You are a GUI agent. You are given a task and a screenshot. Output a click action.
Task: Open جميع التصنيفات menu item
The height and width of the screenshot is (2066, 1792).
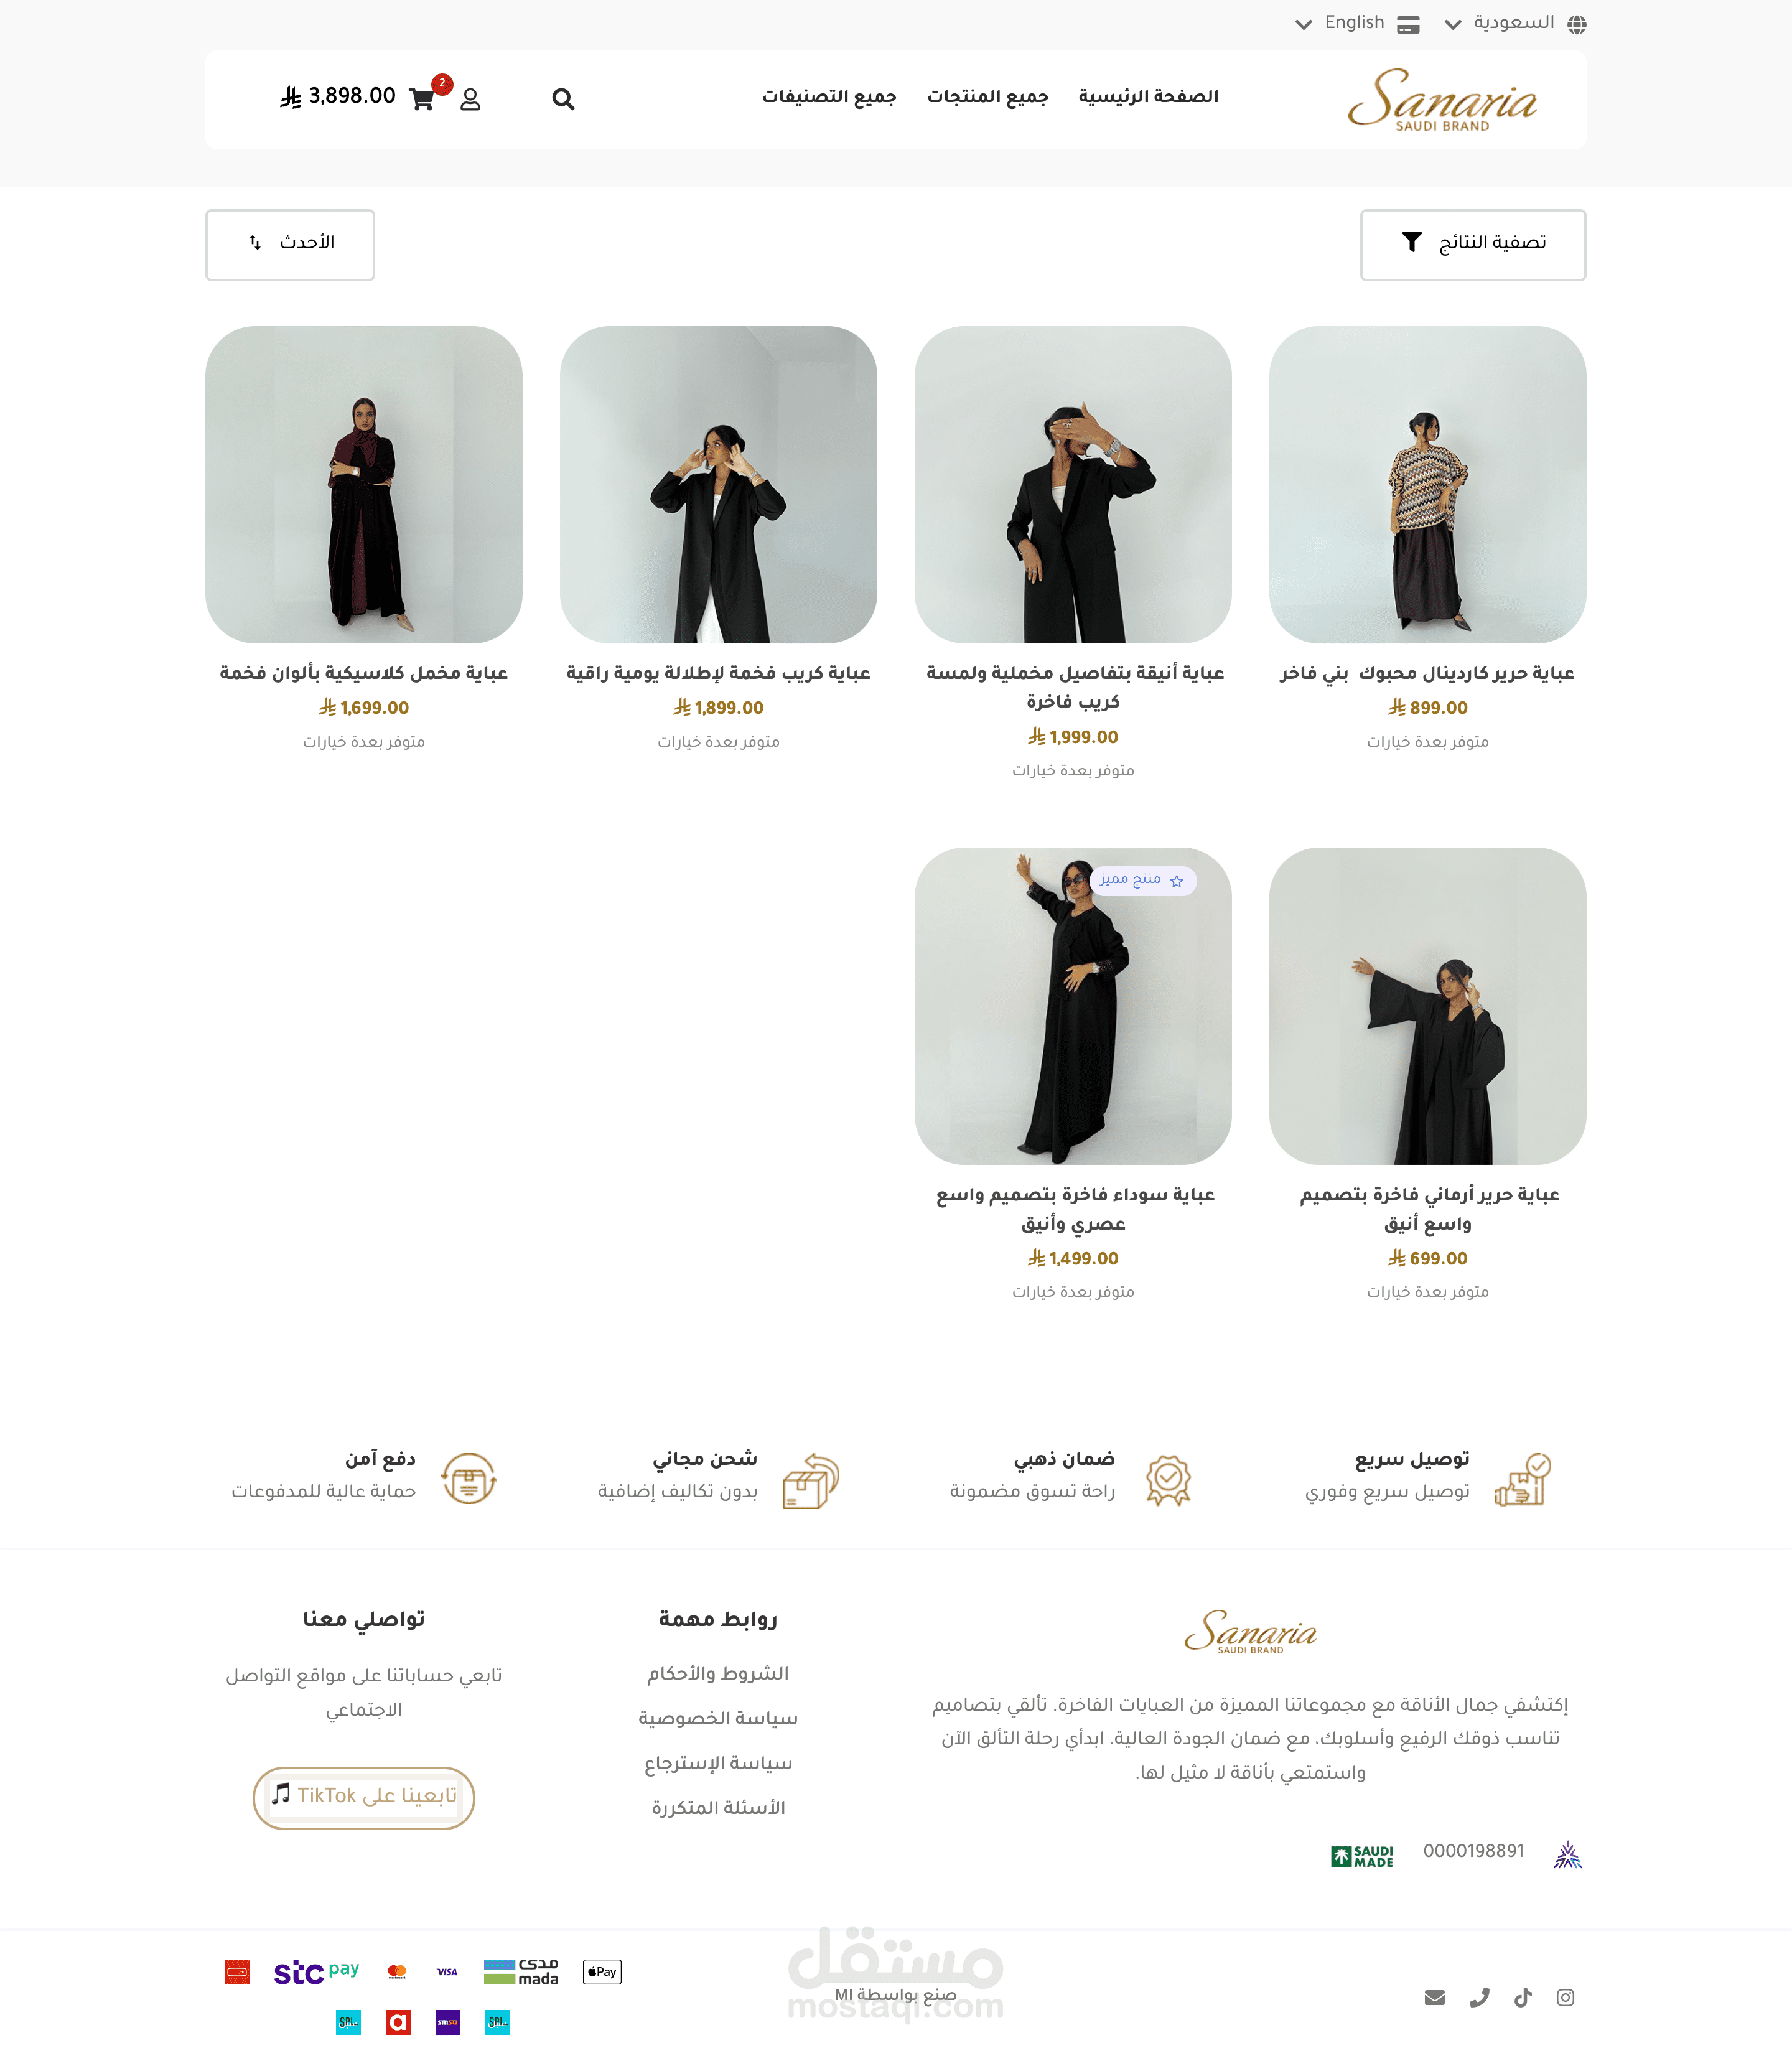pyautogui.click(x=829, y=97)
